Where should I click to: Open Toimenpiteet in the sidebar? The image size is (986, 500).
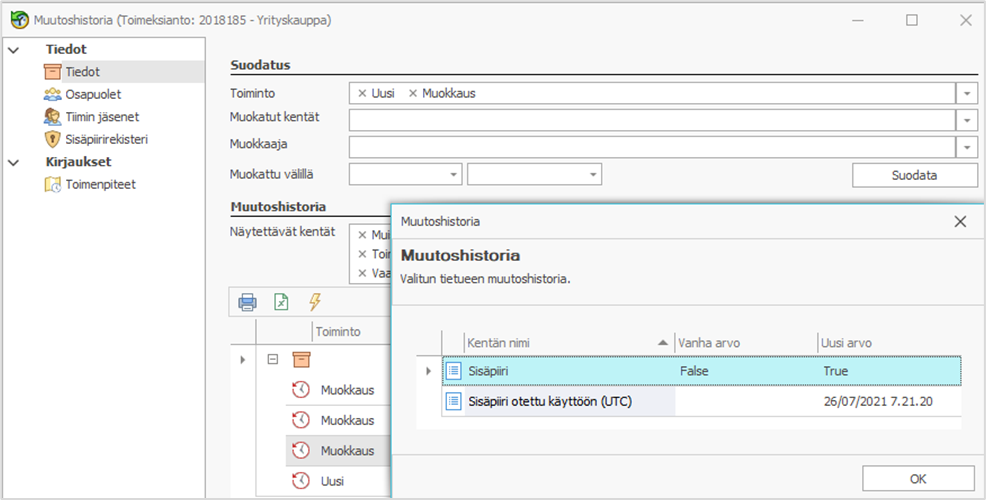[x=100, y=184]
